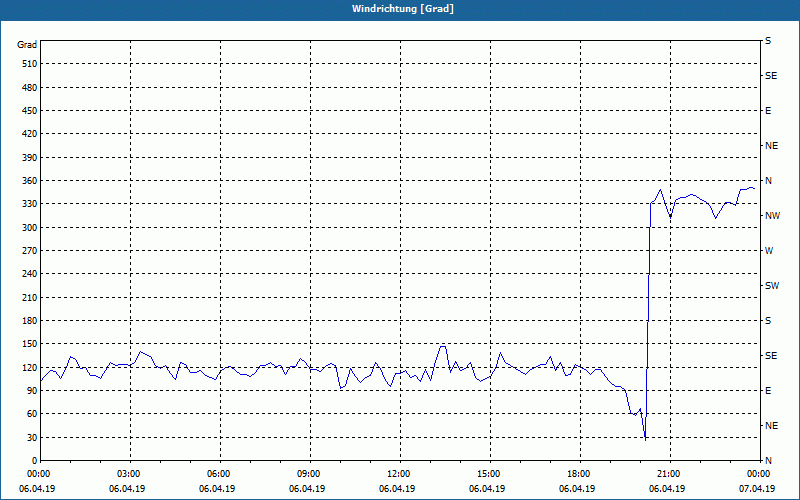Click the 420 degree axis label

[30, 134]
